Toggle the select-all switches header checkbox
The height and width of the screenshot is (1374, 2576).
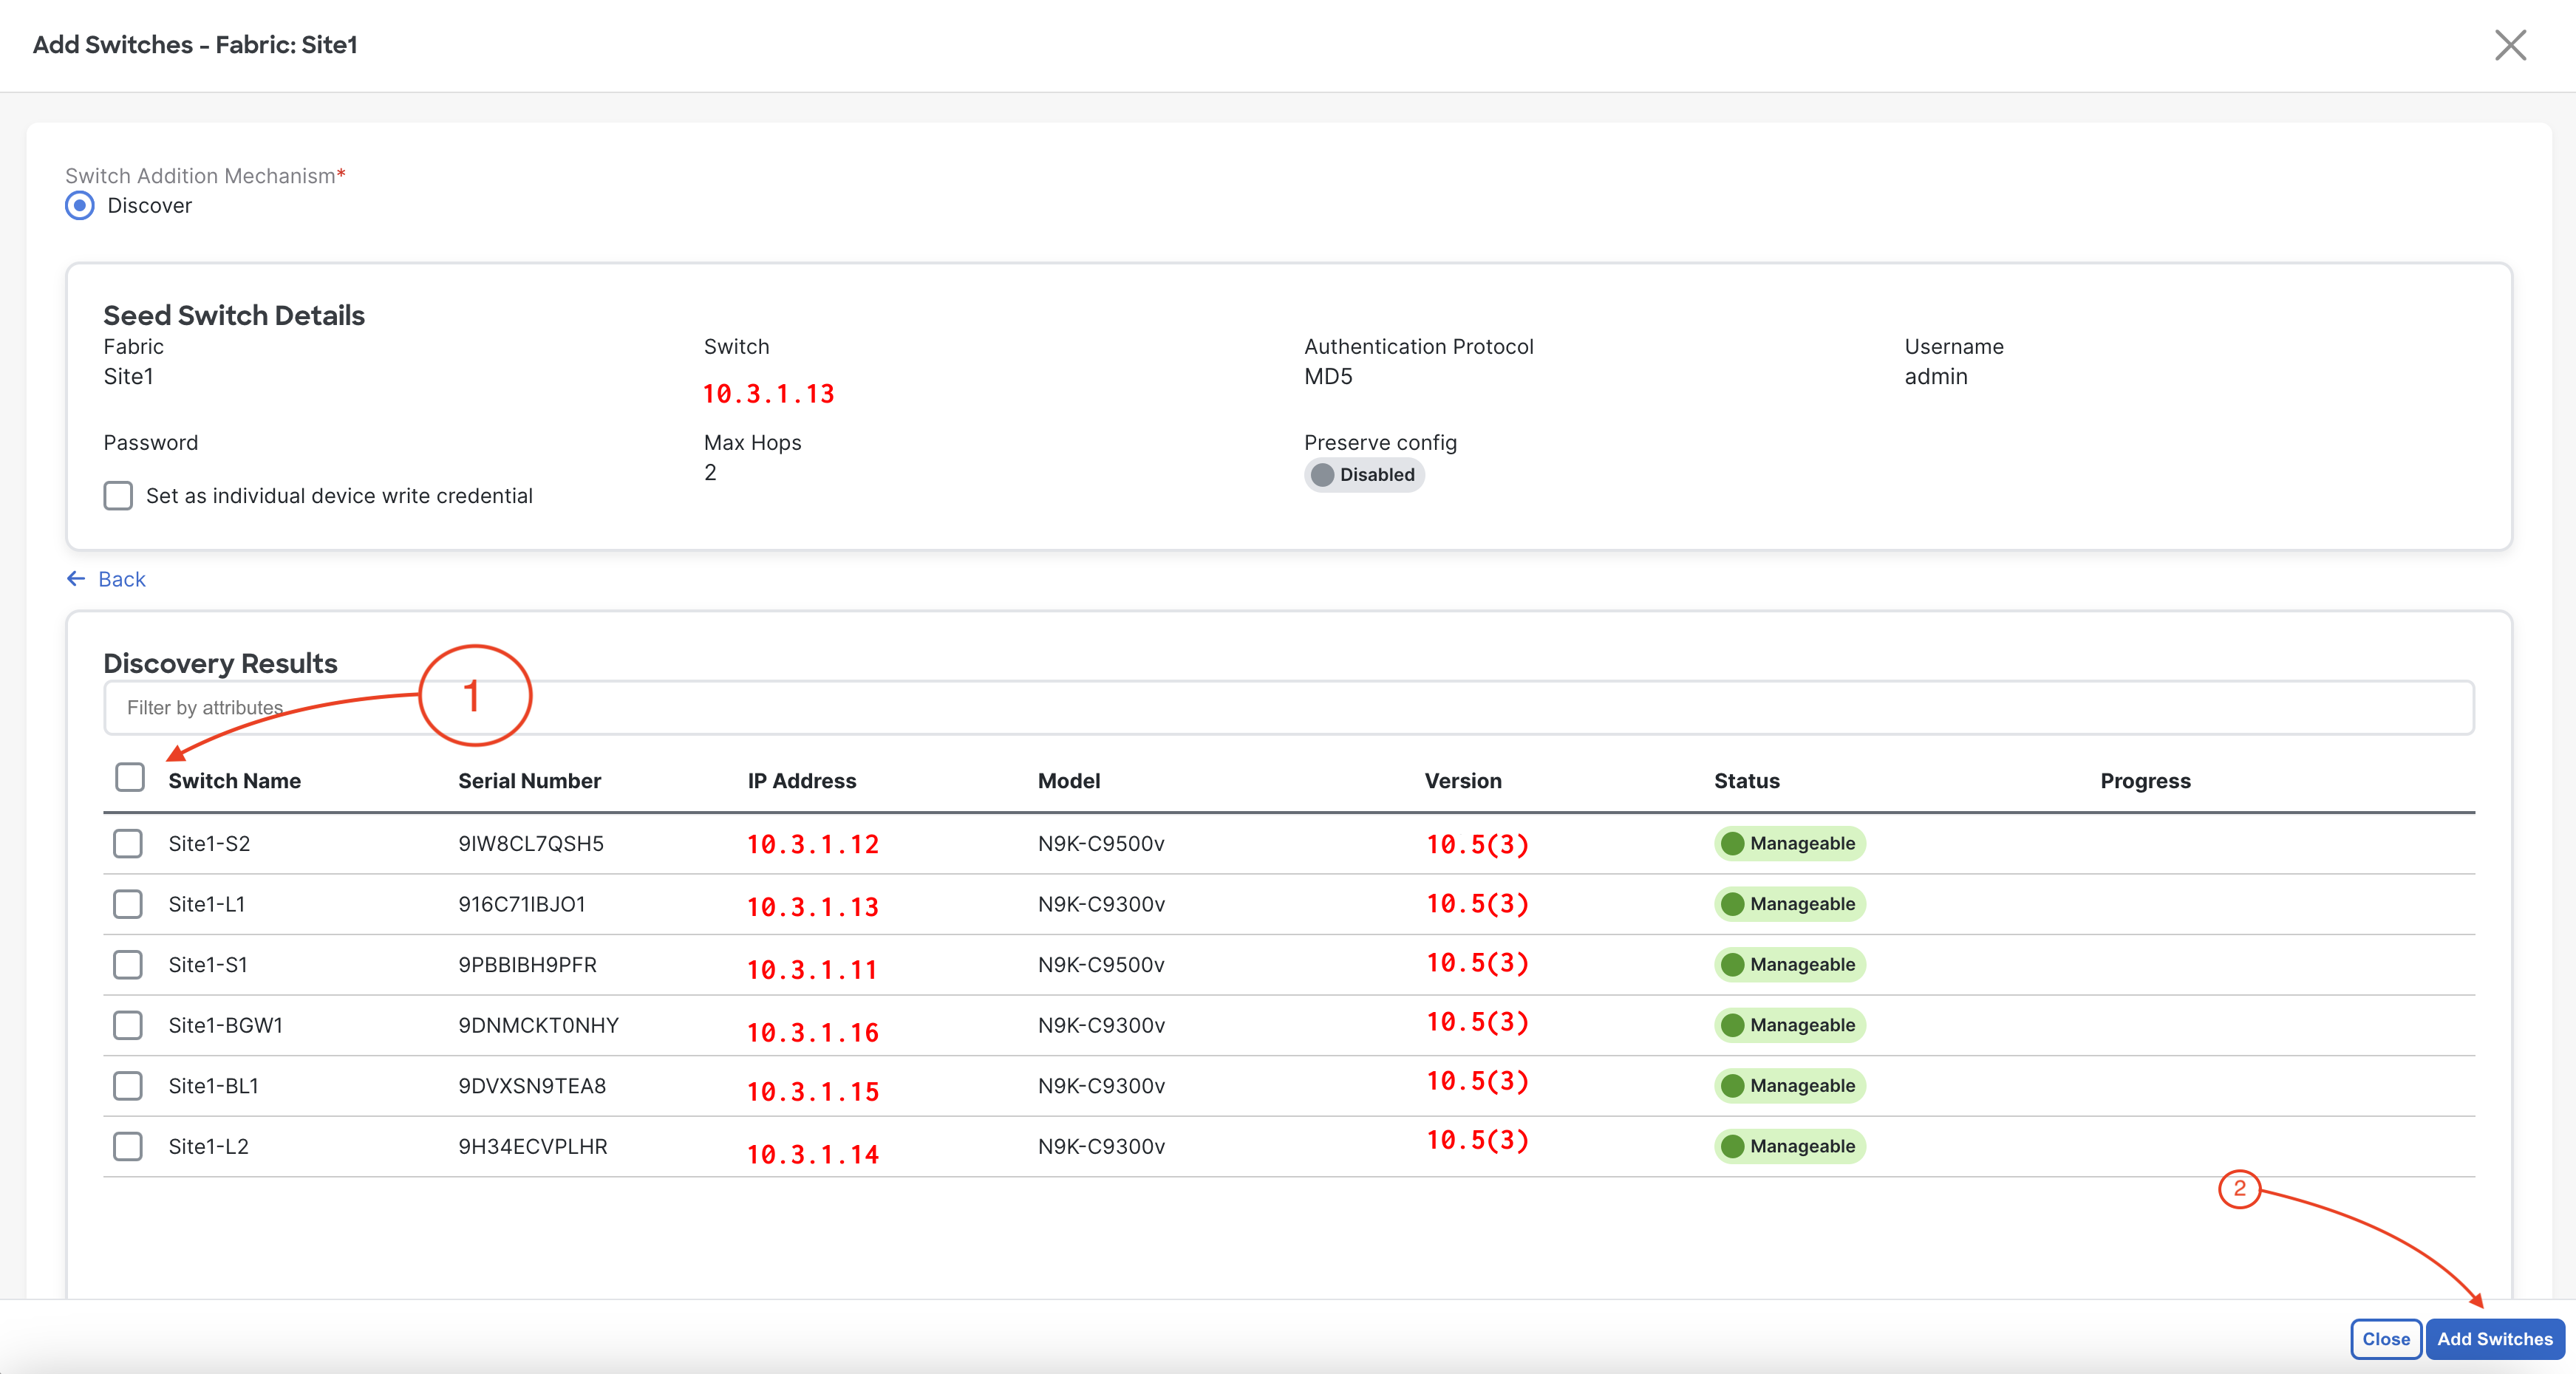[130, 778]
